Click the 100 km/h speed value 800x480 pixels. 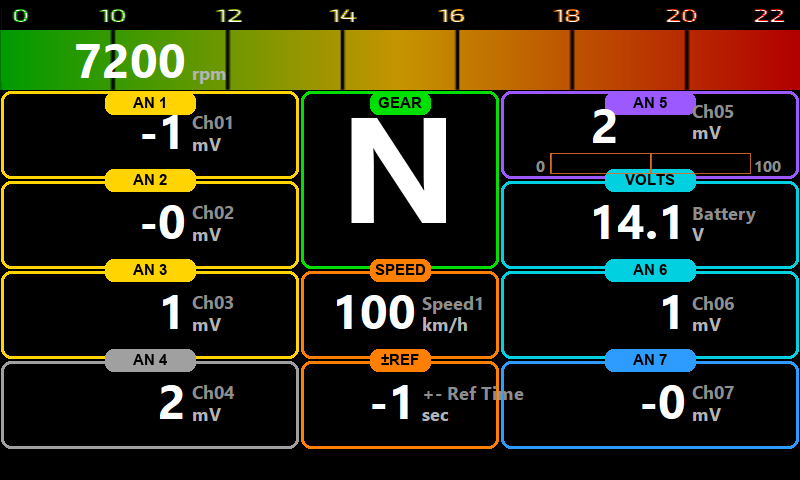pyautogui.click(x=375, y=313)
